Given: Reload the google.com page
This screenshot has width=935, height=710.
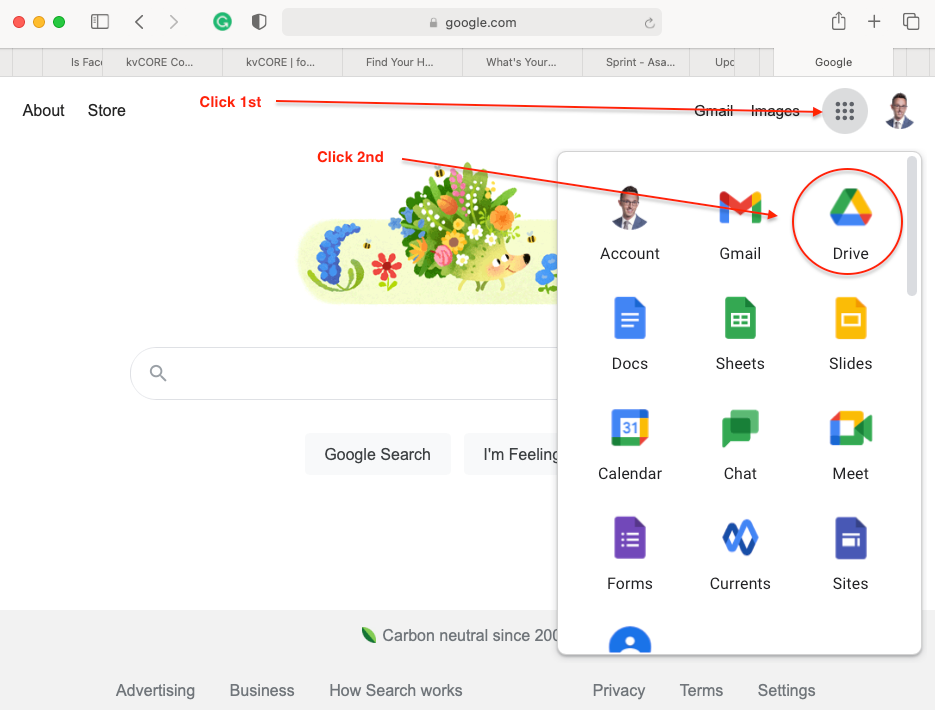Looking at the screenshot, I should [649, 23].
